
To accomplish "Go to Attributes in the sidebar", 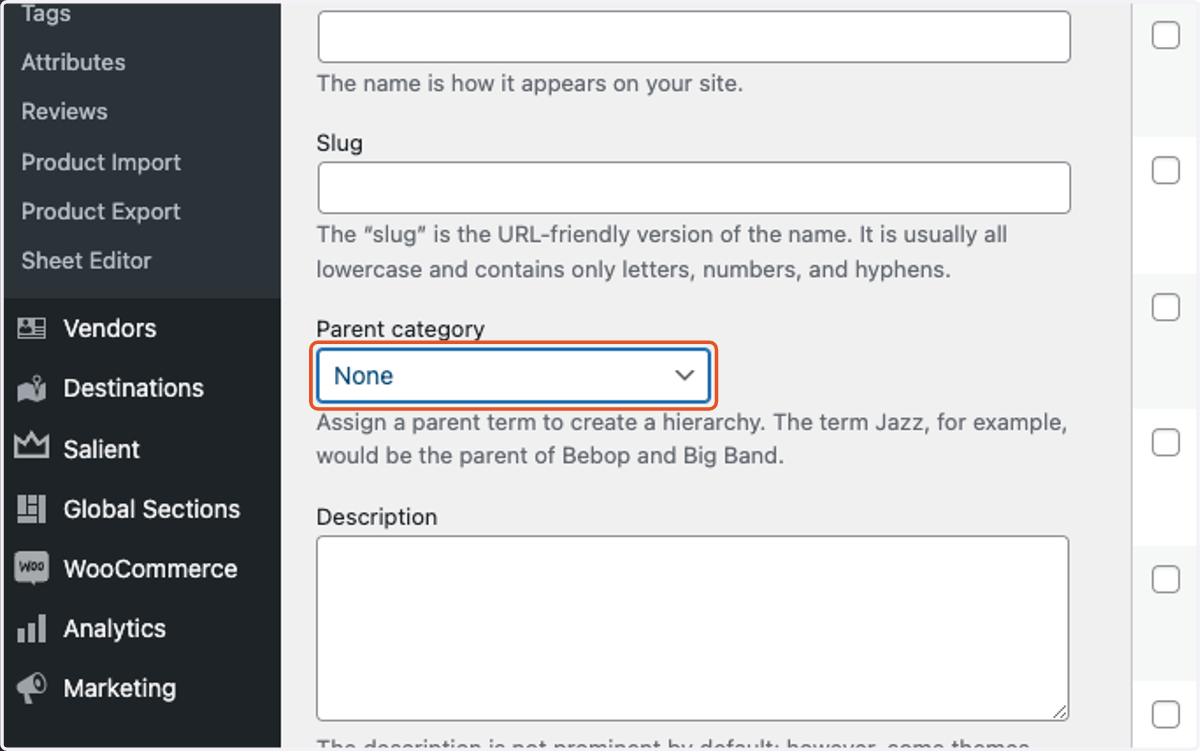I will (73, 62).
